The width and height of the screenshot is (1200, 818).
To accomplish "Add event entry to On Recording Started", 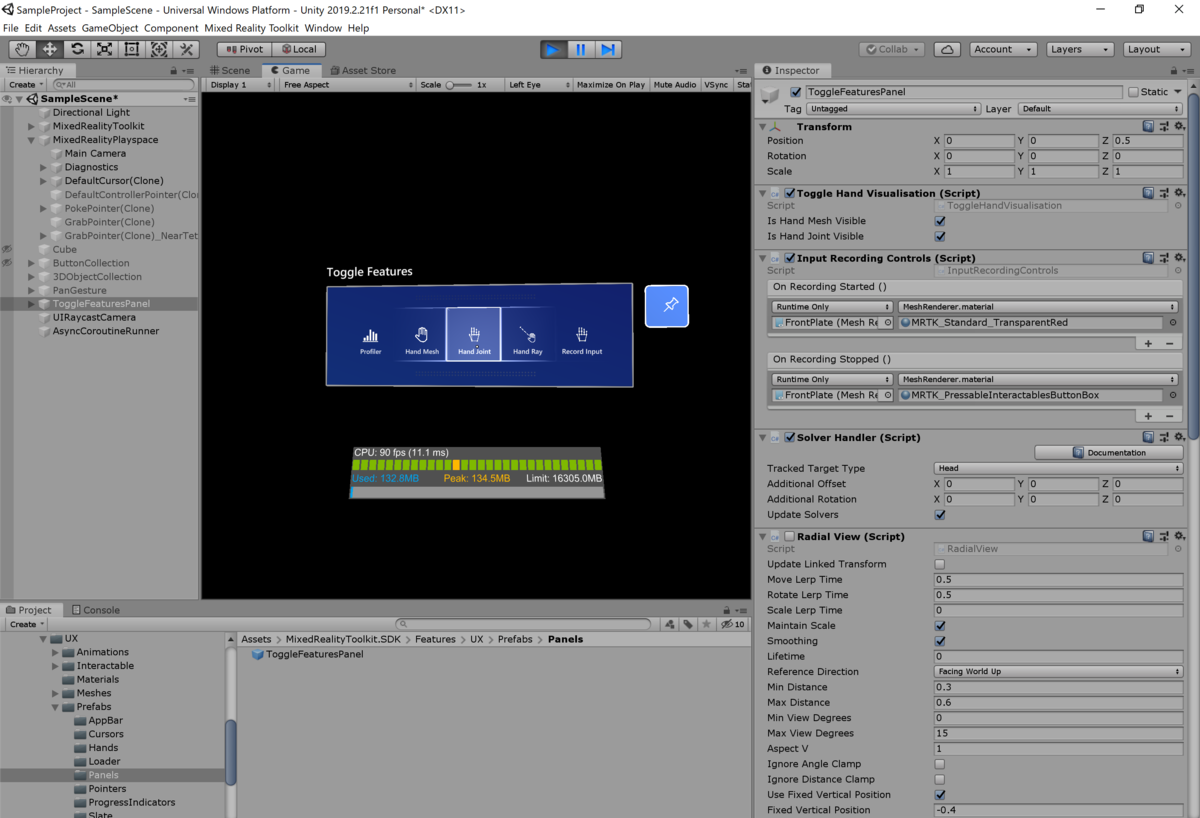I will point(1148,343).
